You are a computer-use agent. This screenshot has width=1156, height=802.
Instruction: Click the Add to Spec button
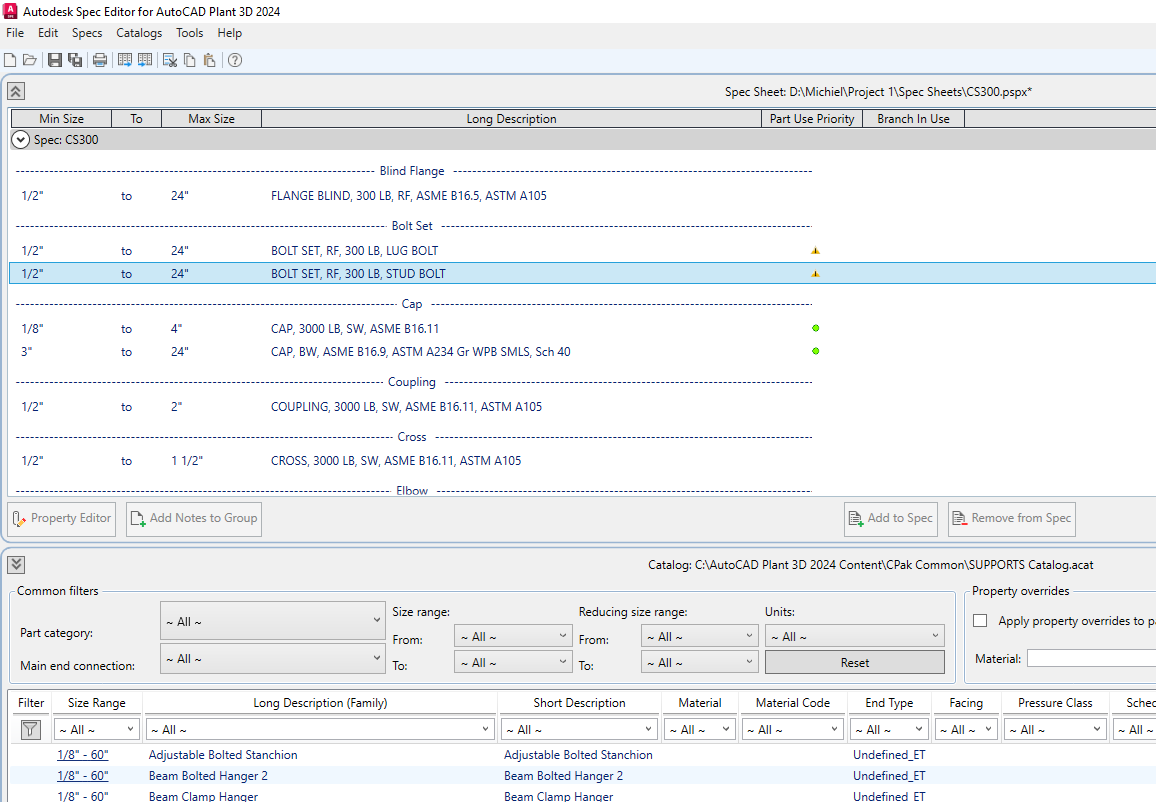click(x=891, y=519)
